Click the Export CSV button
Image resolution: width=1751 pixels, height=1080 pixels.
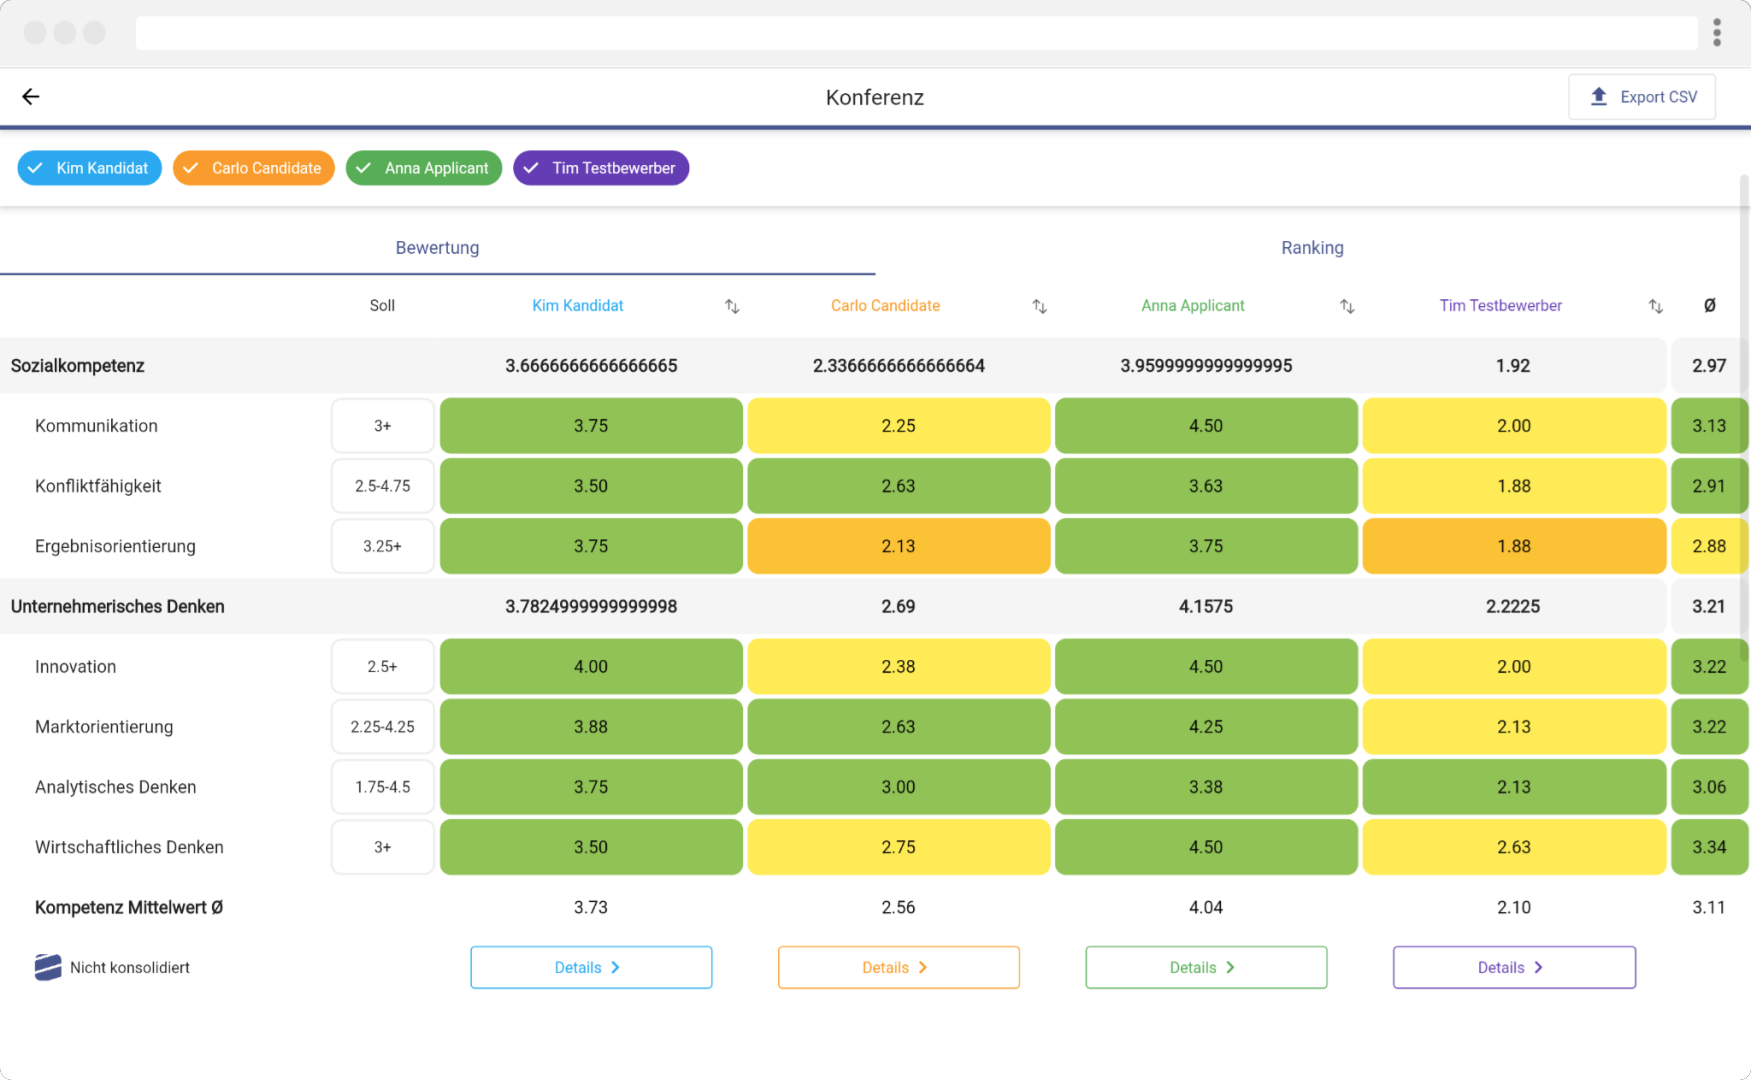[x=1641, y=96]
